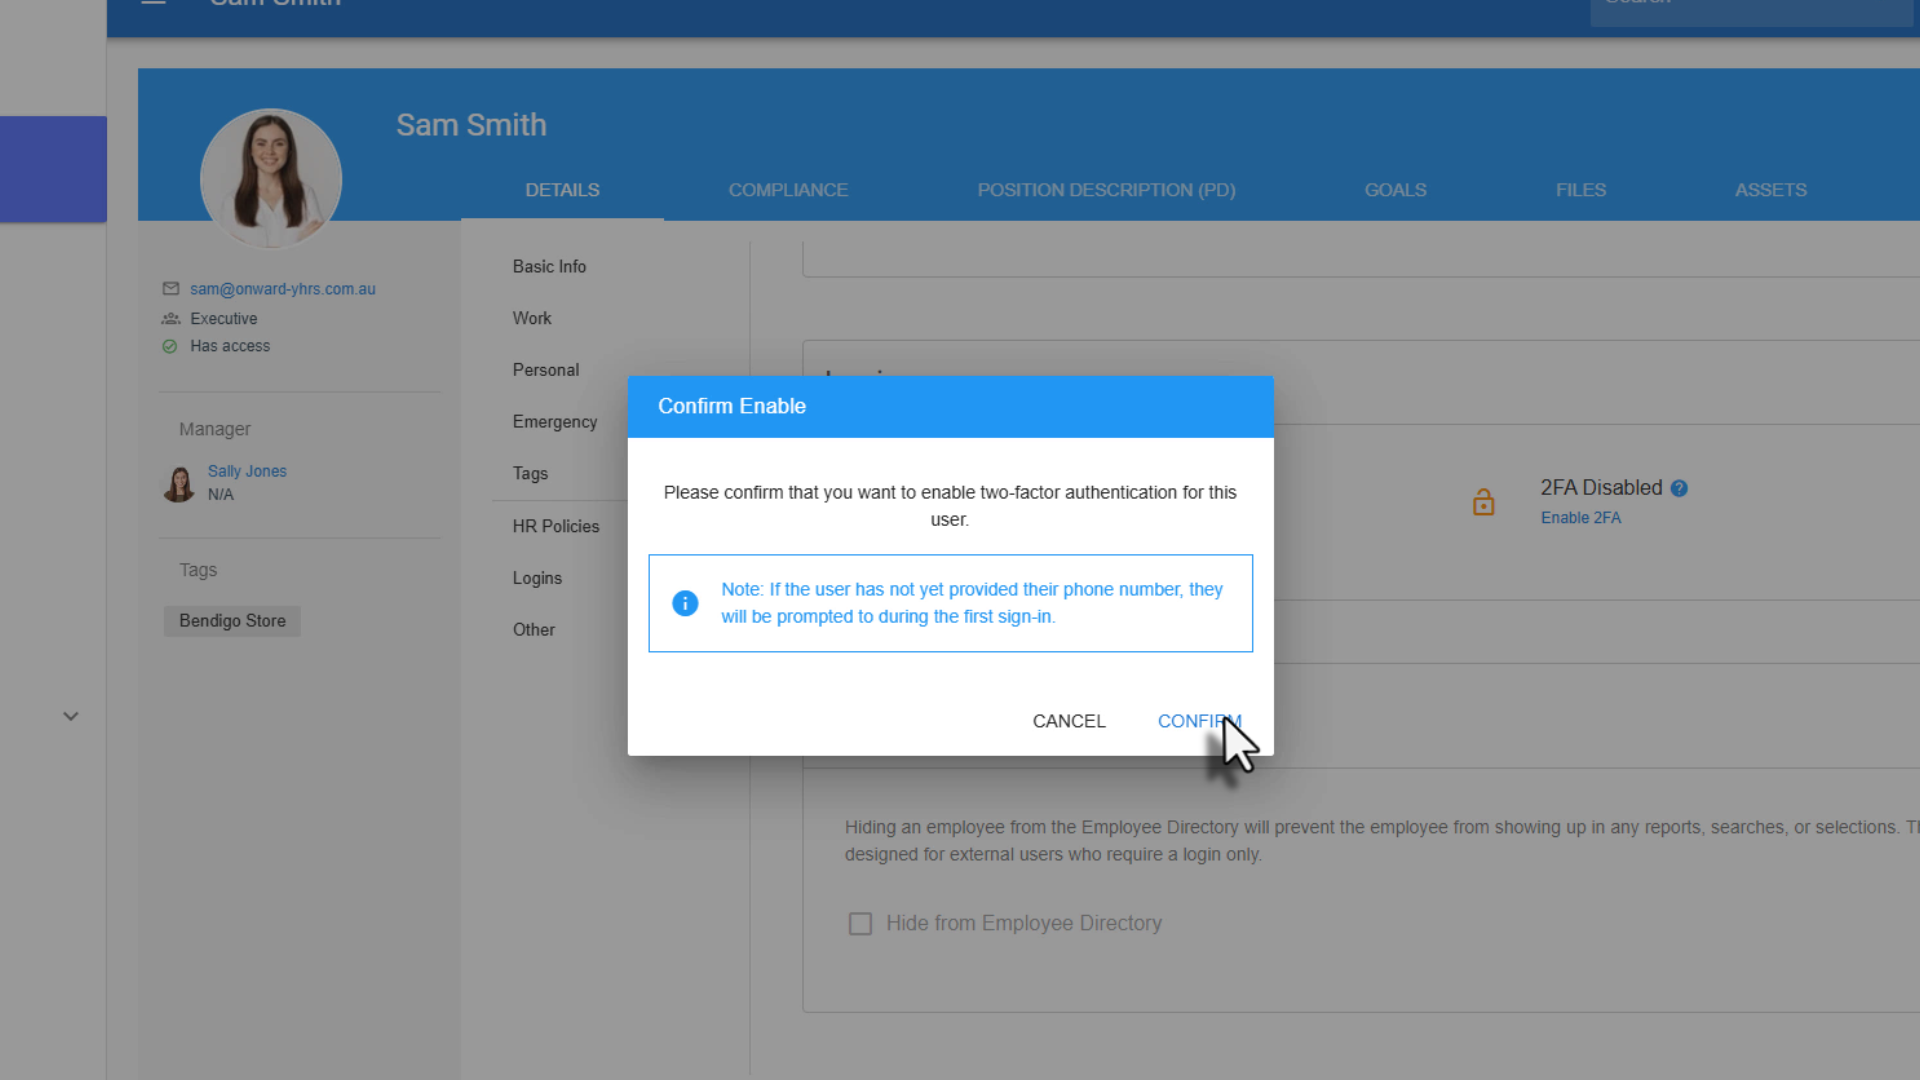Image resolution: width=1920 pixels, height=1080 pixels.
Task: Click the Bendigo Store tag chip
Action: pyautogui.click(x=232, y=621)
